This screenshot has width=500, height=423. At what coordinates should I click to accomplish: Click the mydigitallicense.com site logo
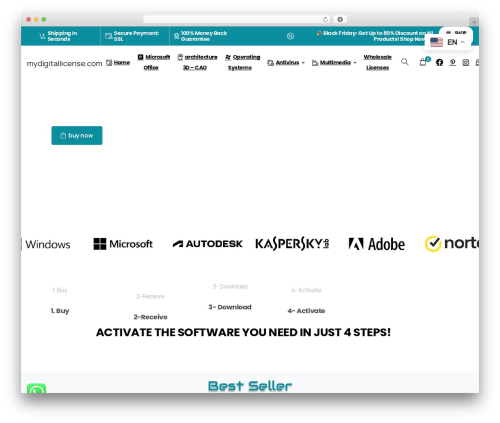click(x=64, y=63)
